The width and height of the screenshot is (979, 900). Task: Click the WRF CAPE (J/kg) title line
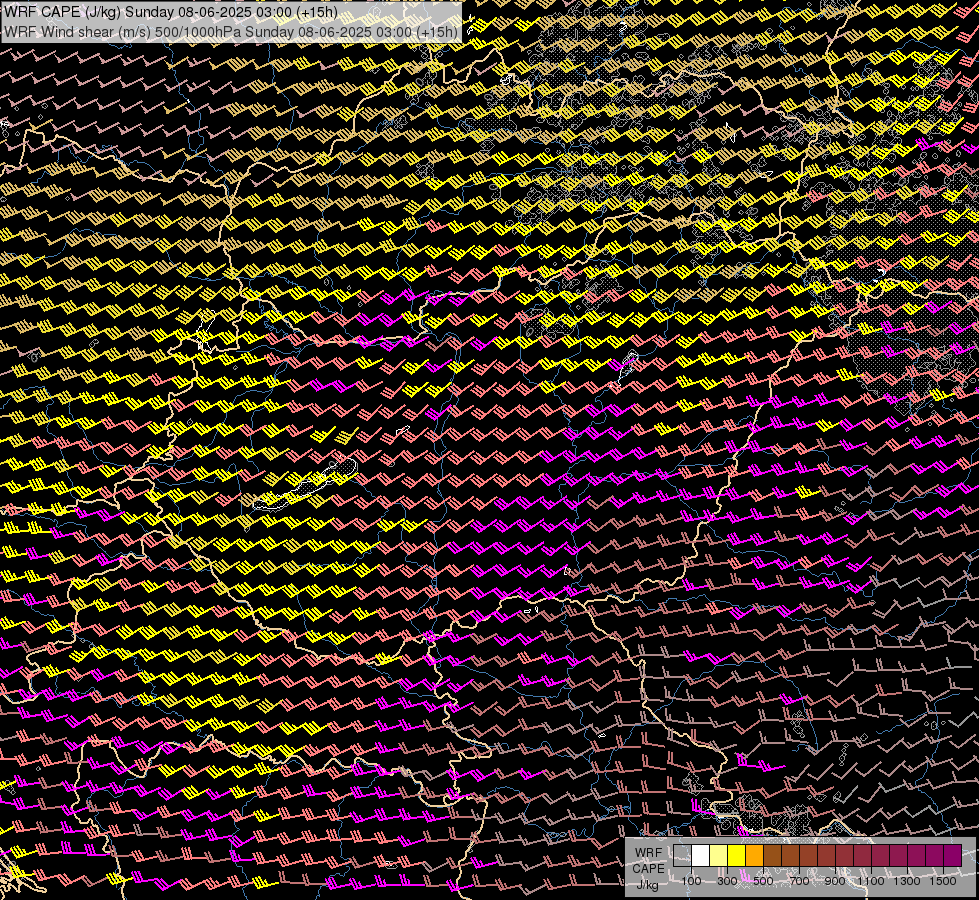point(171,12)
